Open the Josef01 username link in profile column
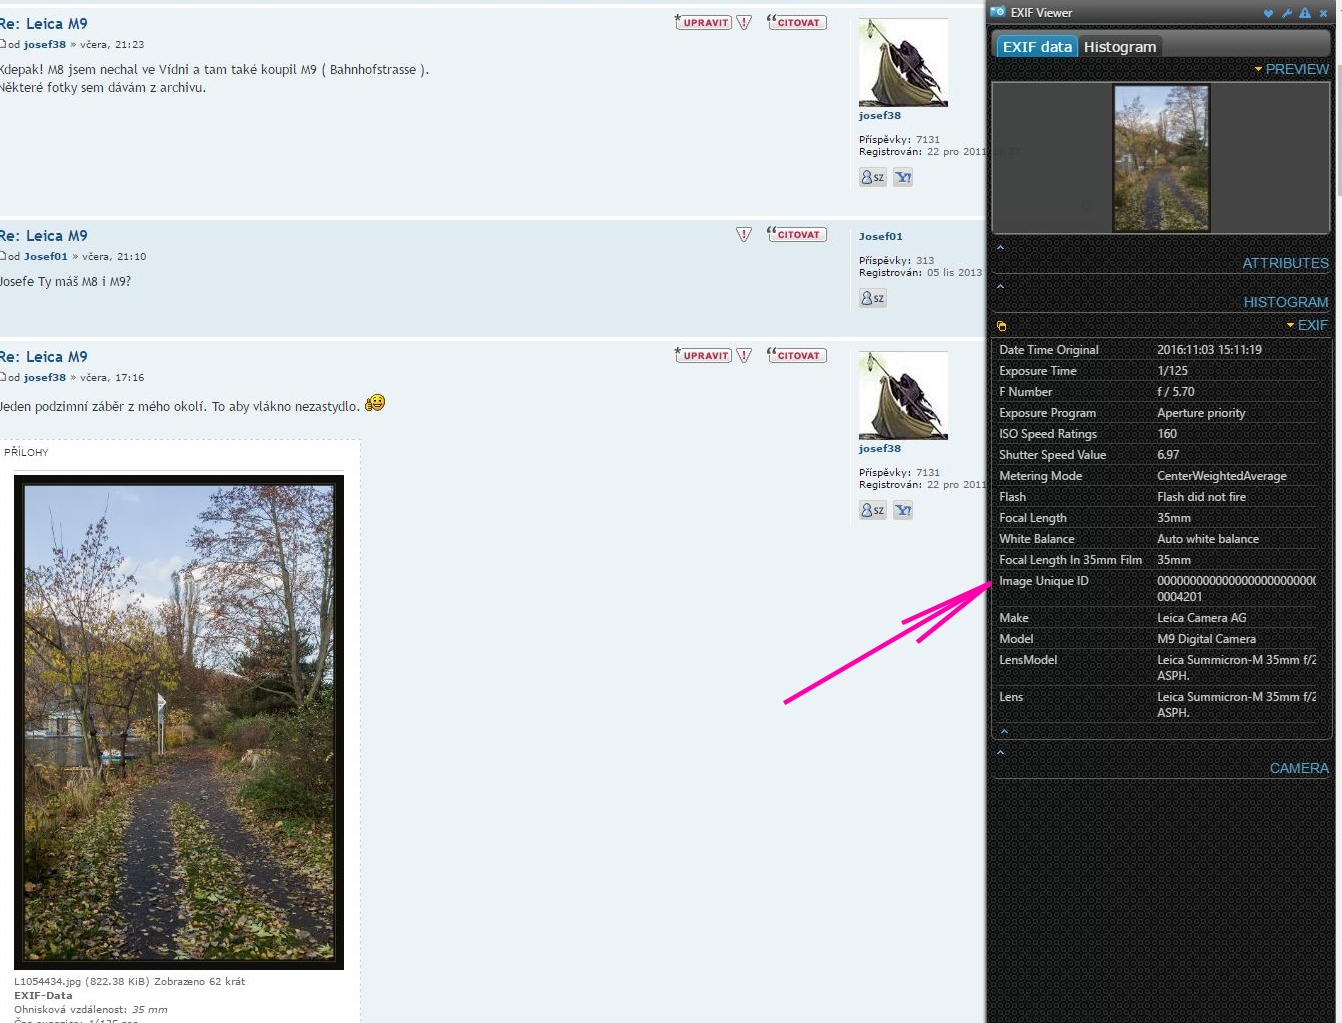This screenshot has height=1023, width=1342. click(880, 236)
